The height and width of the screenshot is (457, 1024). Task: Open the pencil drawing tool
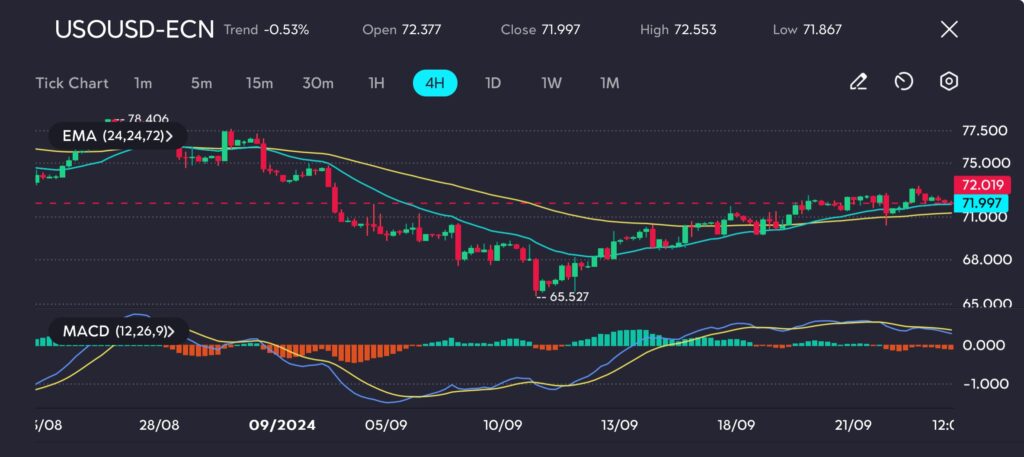point(857,83)
